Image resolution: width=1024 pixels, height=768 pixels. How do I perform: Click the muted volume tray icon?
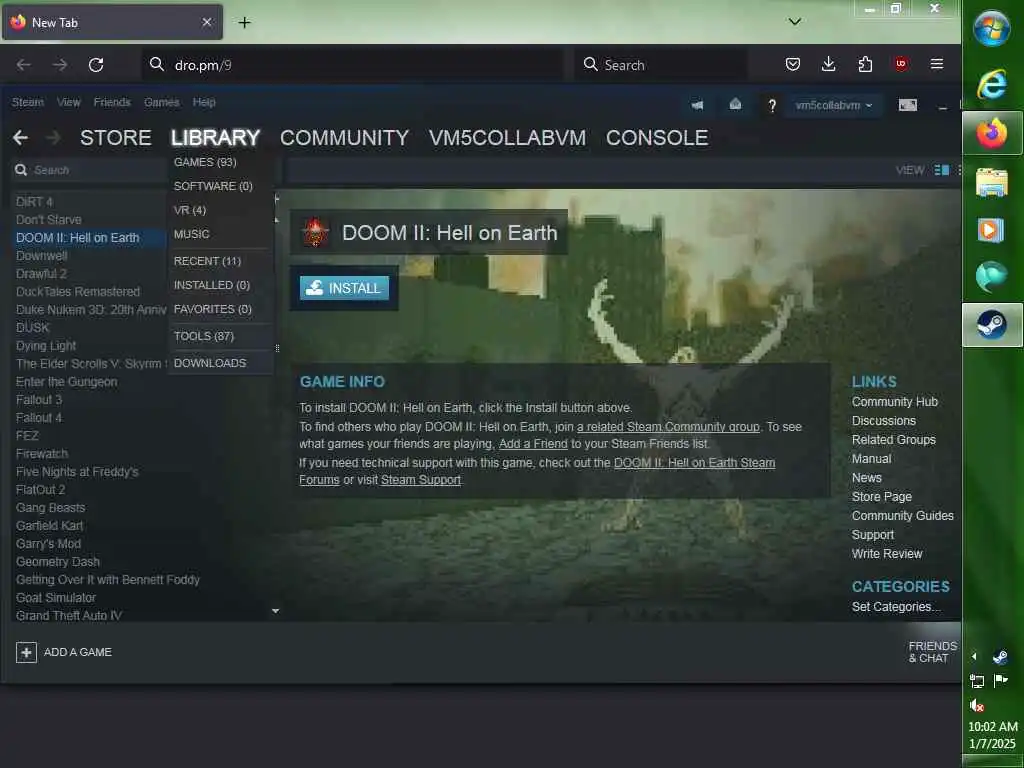pos(977,705)
